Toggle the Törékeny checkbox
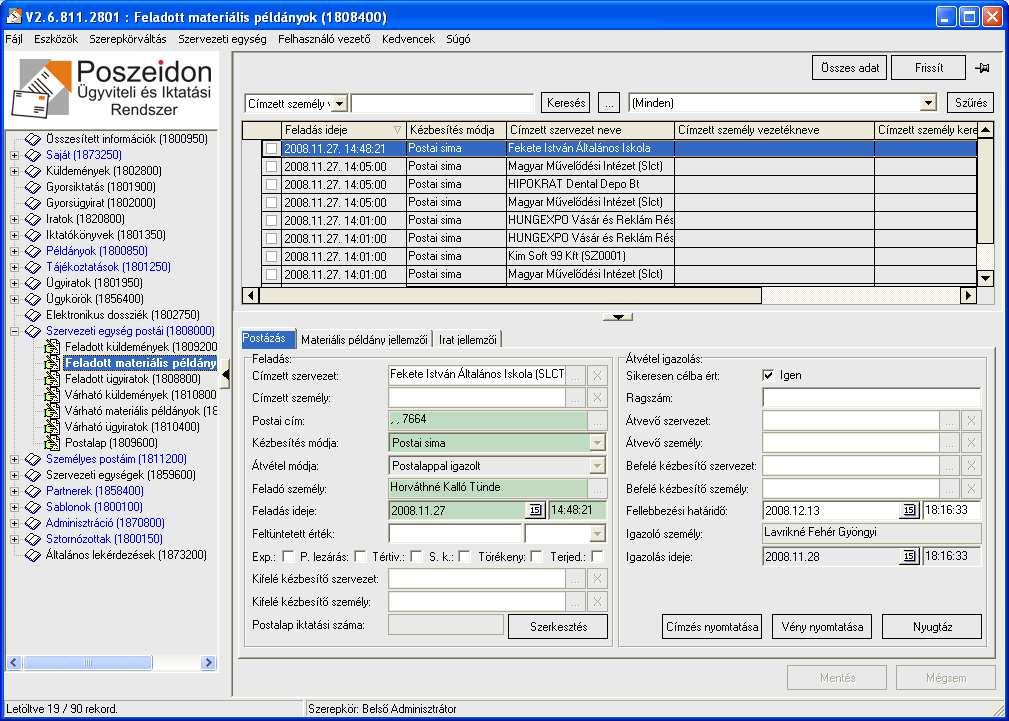 point(536,556)
